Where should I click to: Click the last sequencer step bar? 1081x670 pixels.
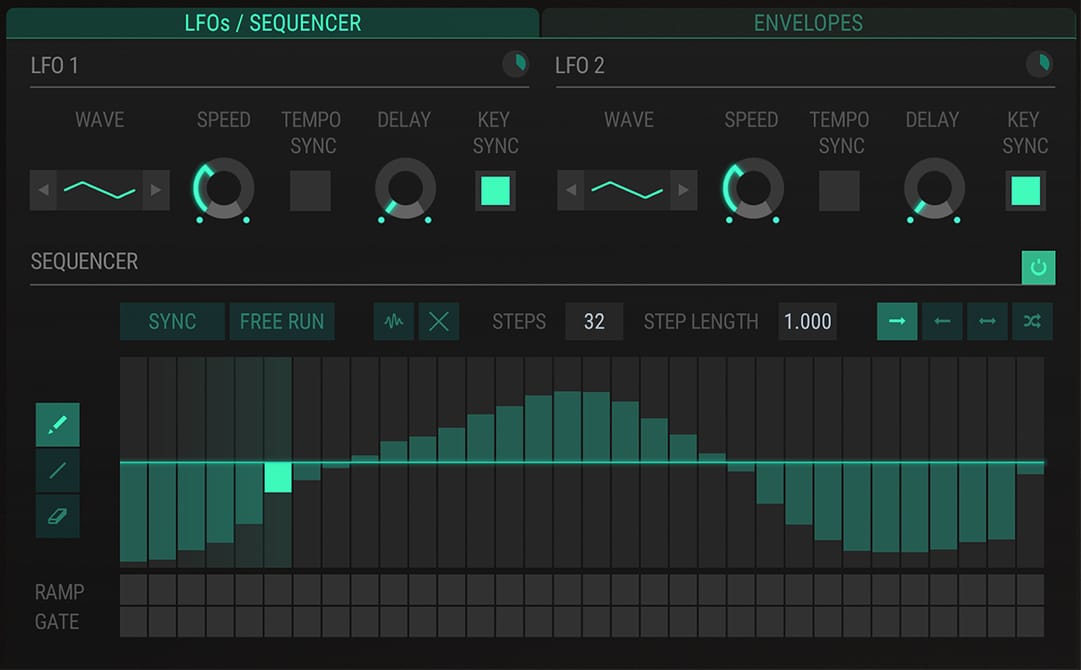(1030, 469)
